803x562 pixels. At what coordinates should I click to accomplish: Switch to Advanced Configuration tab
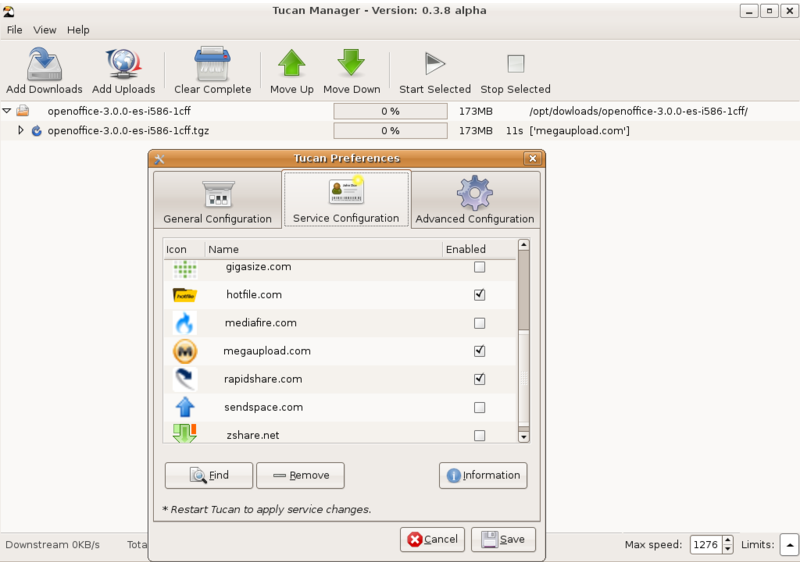tap(475, 201)
